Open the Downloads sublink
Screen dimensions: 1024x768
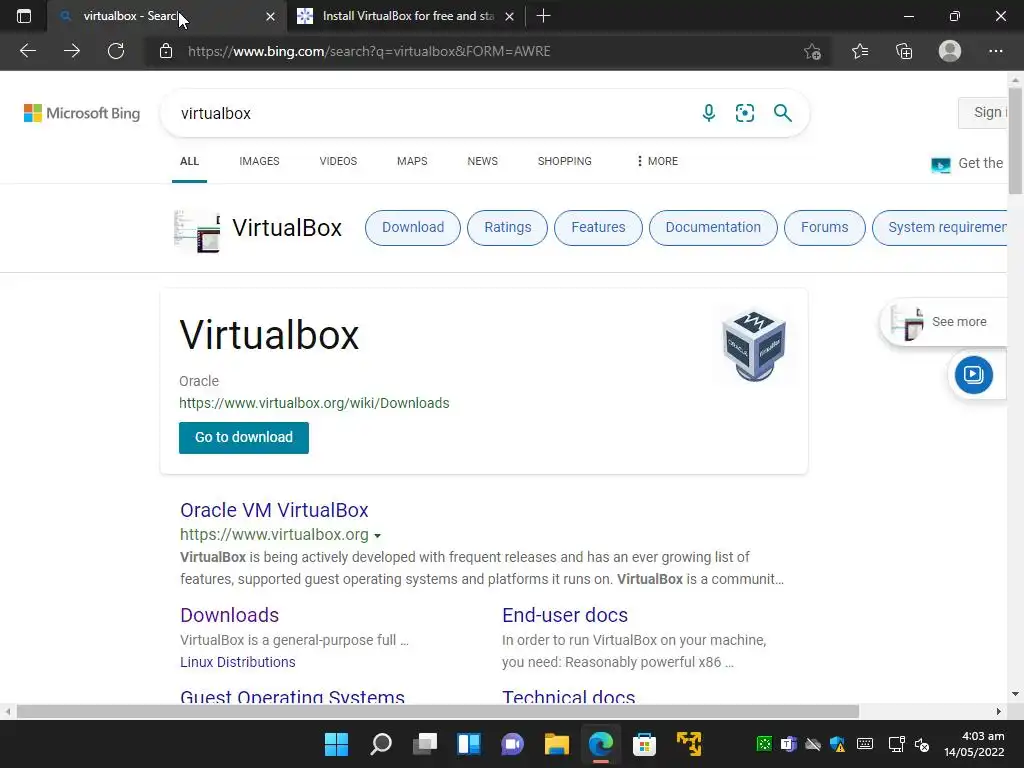pos(229,615)
